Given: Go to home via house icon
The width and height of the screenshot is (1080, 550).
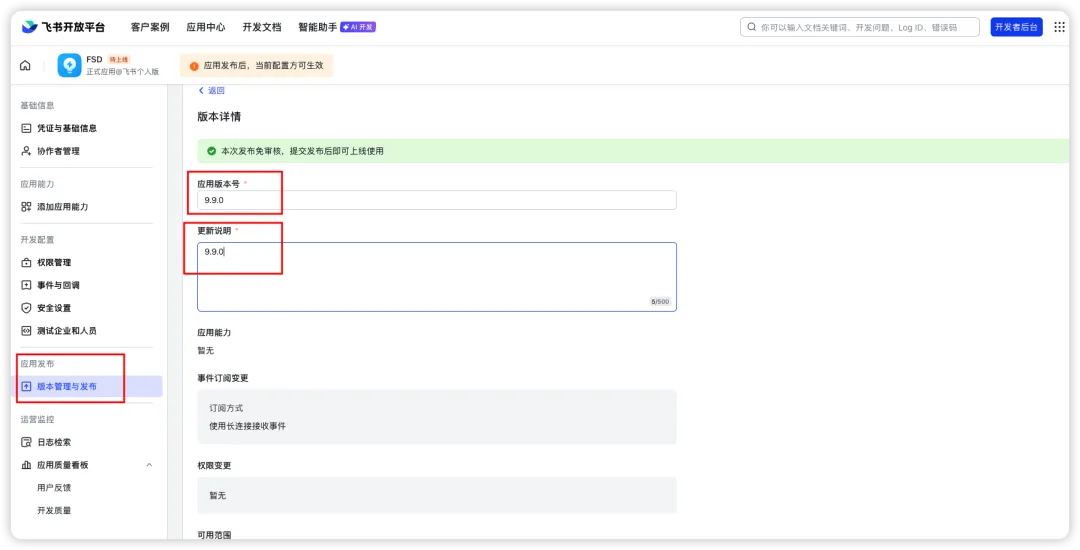Looking at the screenshot, I should (25, 65).
